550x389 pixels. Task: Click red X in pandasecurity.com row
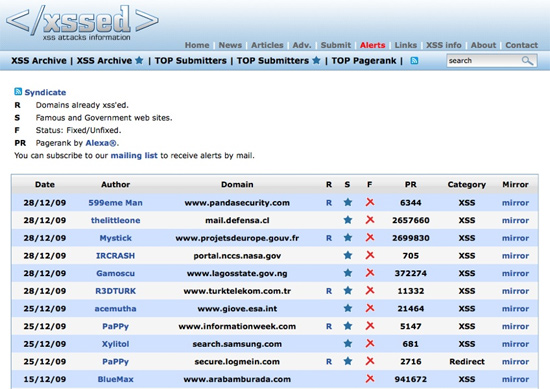point(370,202)
